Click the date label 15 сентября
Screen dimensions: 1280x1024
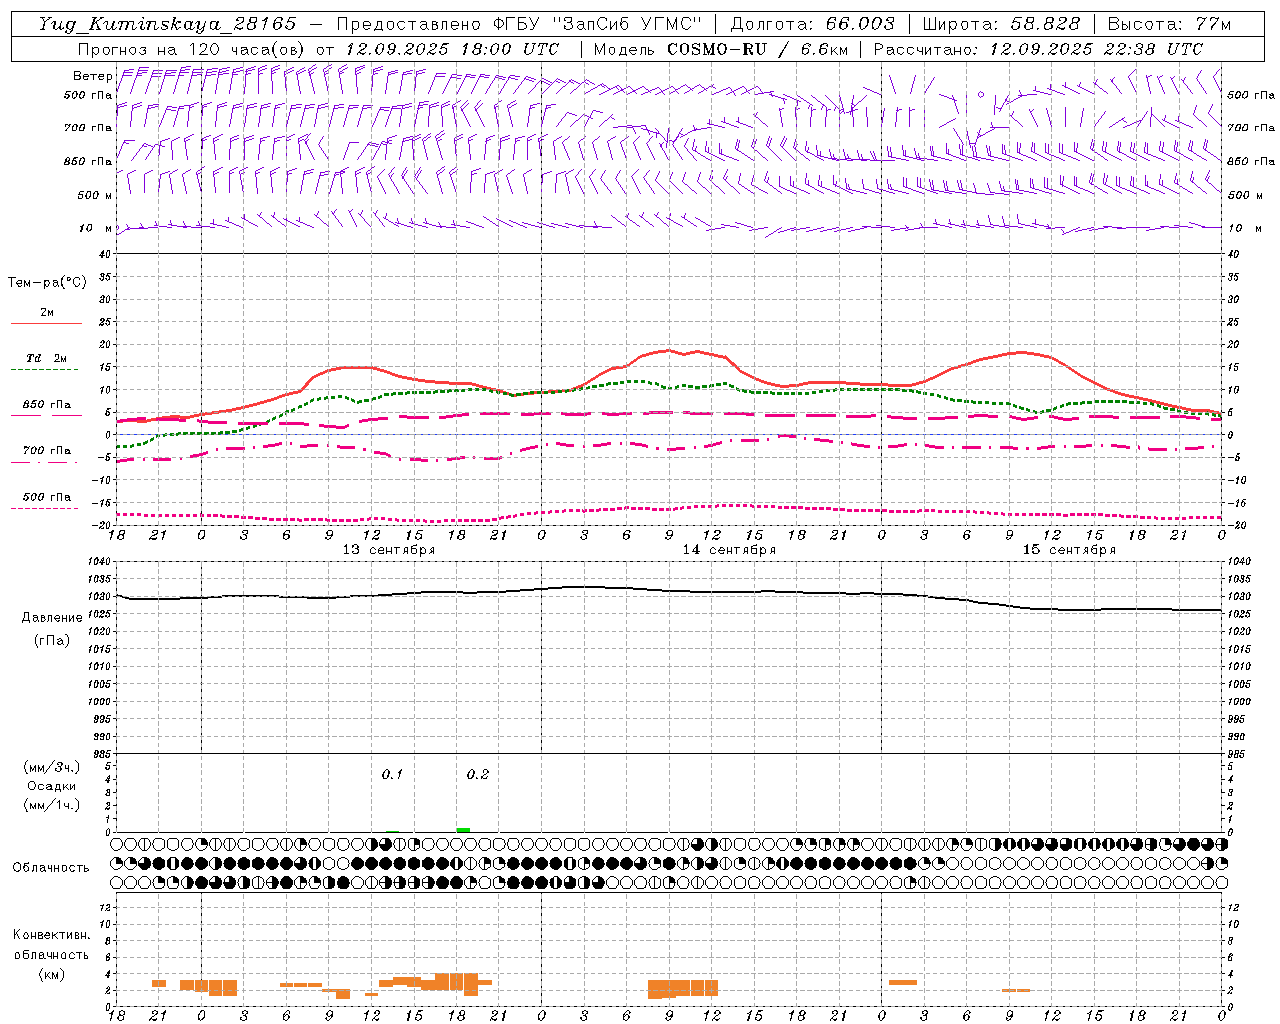pos(1069,549)
